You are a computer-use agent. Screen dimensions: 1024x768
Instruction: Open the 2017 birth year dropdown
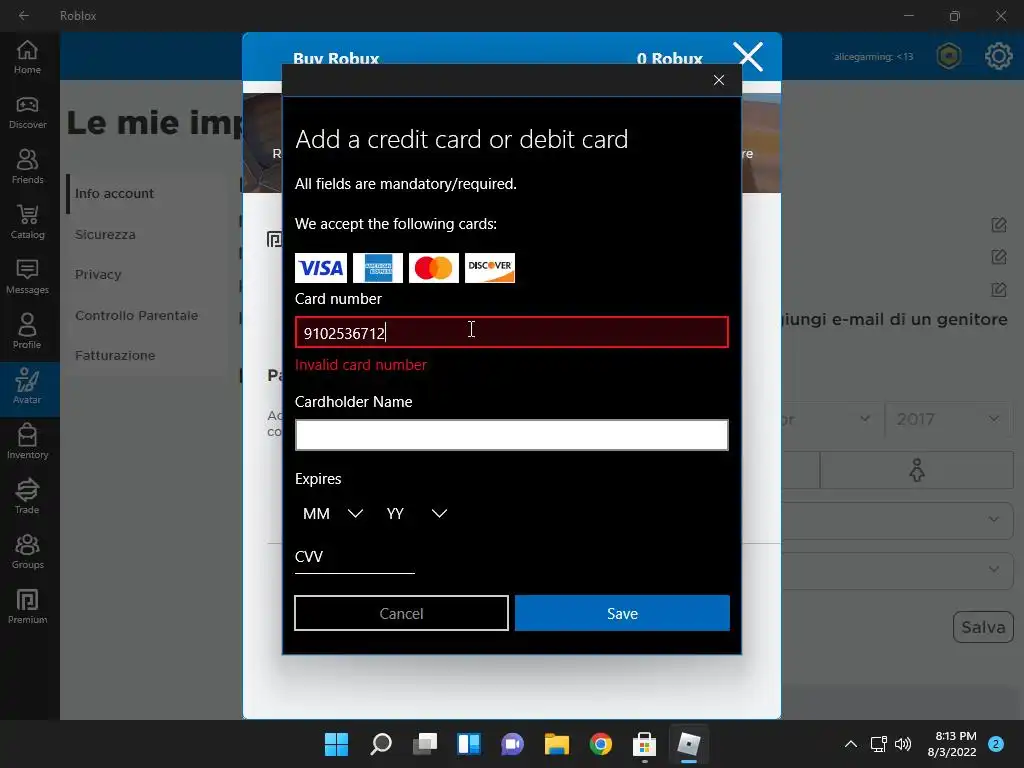point(949,419)
